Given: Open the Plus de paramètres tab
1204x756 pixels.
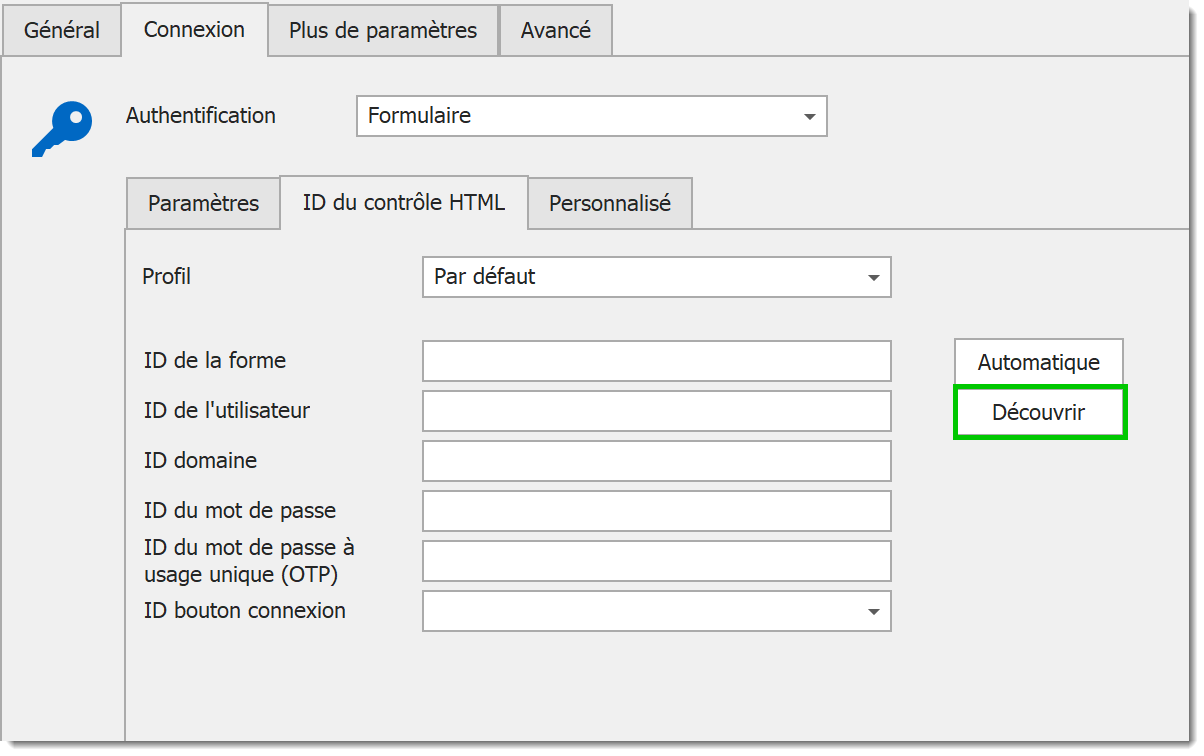Looking at the screenshot, I should click(382, 30).
